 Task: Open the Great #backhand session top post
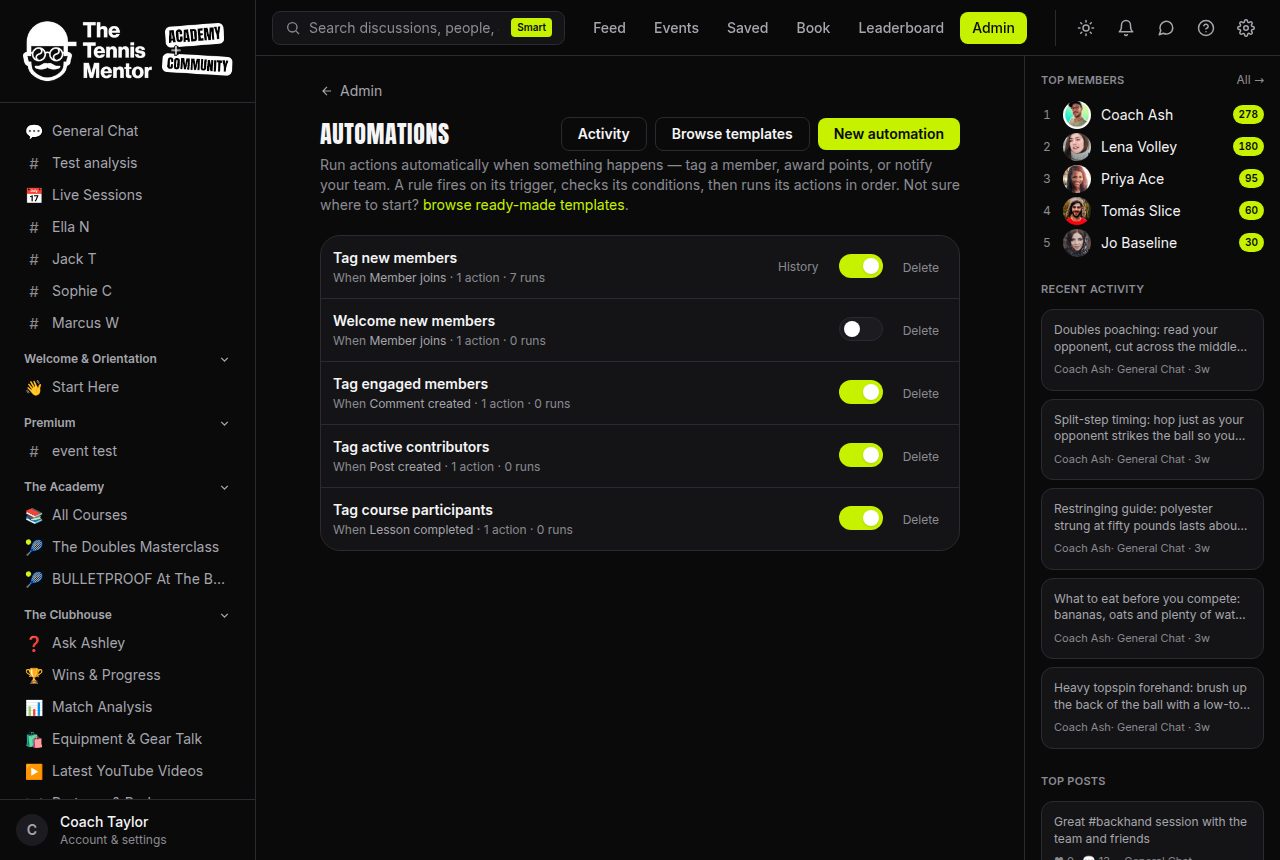[x=1152, y=831]
